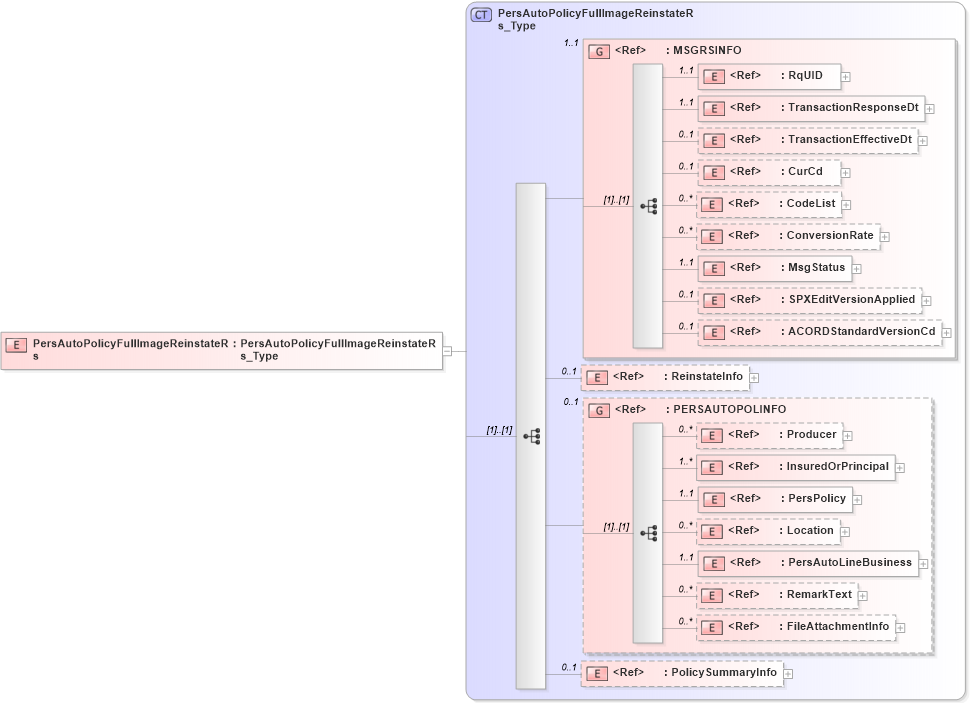Click the sequence compositor icon inside MSGRSINFO
Image resolution: width=970 pixels, height=703 pixels.
[650, 205]
